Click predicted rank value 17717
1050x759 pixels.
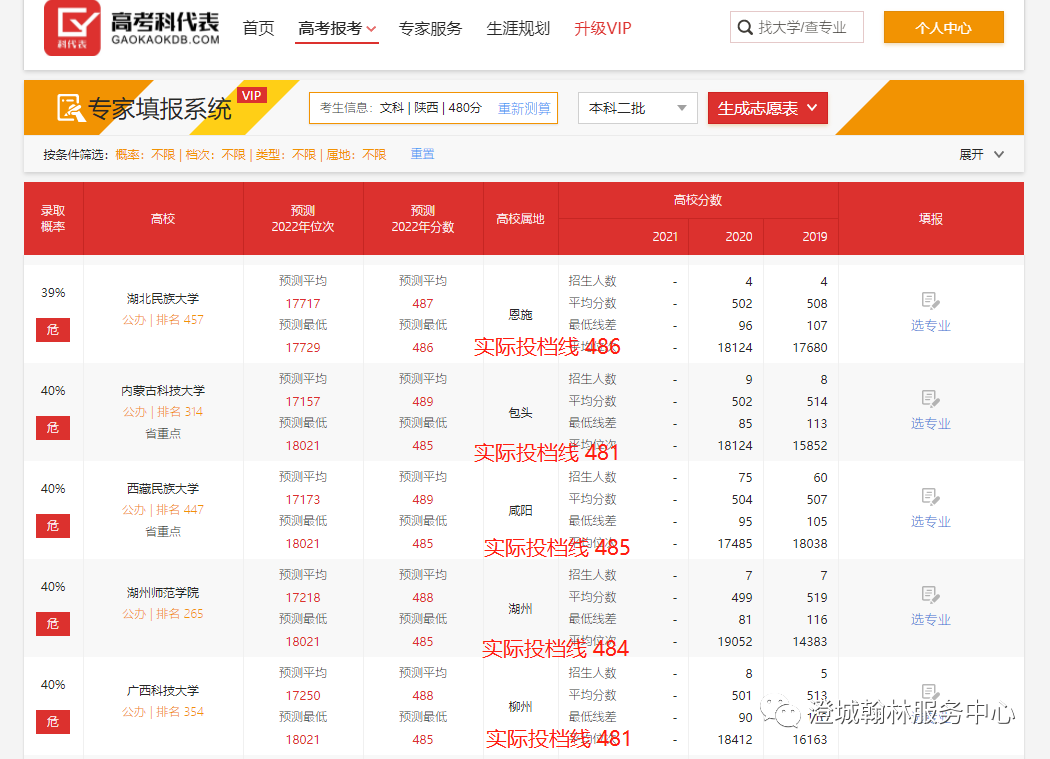click(303, 303)
